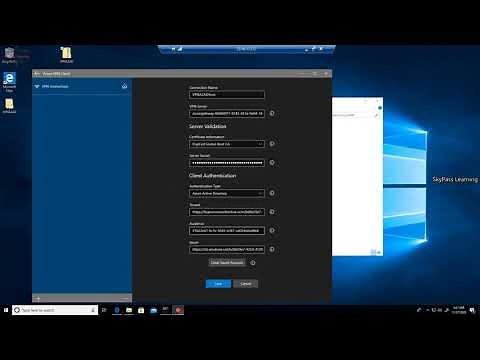
Task: Click the Azure VPN Client taskbar icon
Action: tap(165, 310)
